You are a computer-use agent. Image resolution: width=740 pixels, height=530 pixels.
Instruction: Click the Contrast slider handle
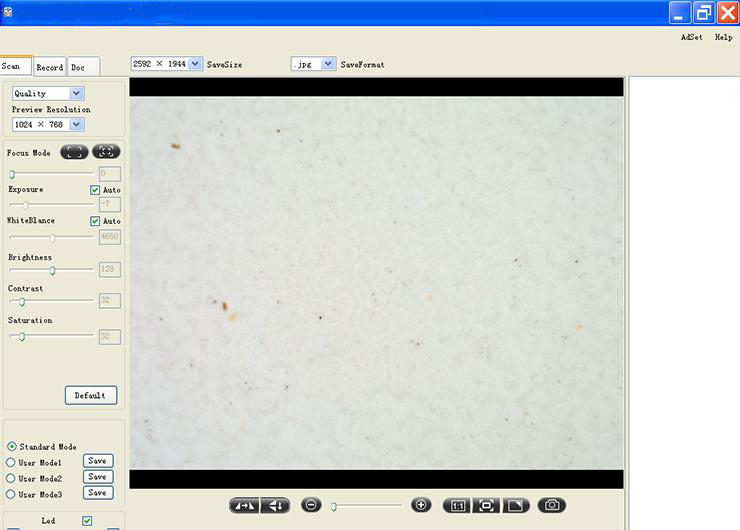[22, 302]
